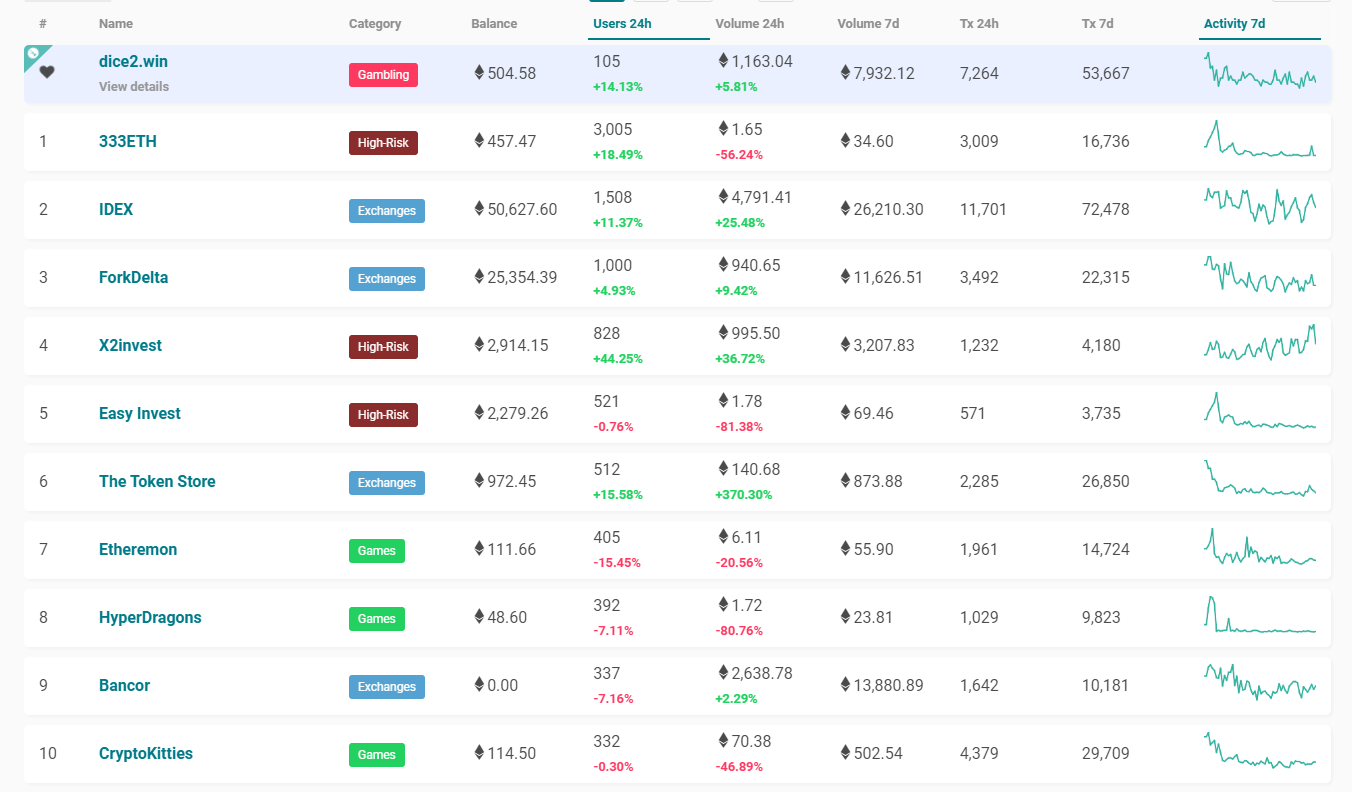1352x792 pixels.
Task: Click the # rank column header
Action: point(43,23)
